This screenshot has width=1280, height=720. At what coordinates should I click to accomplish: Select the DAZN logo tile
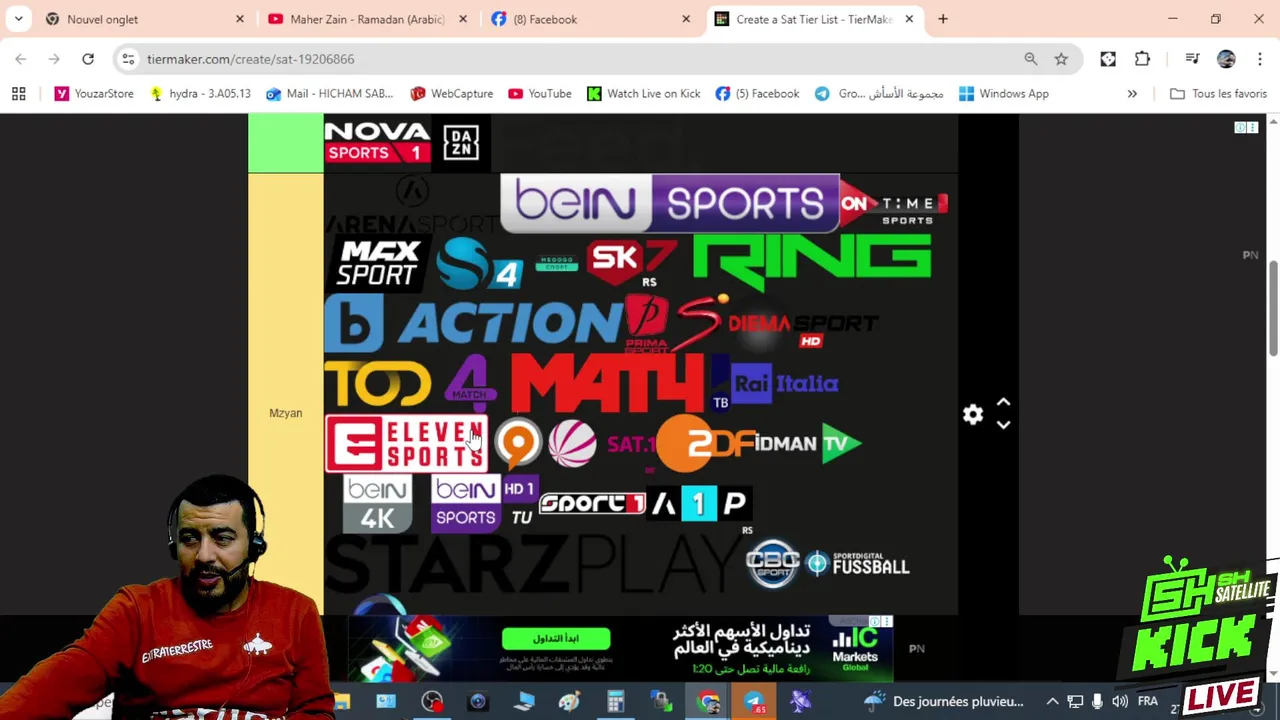coord(461,142)
